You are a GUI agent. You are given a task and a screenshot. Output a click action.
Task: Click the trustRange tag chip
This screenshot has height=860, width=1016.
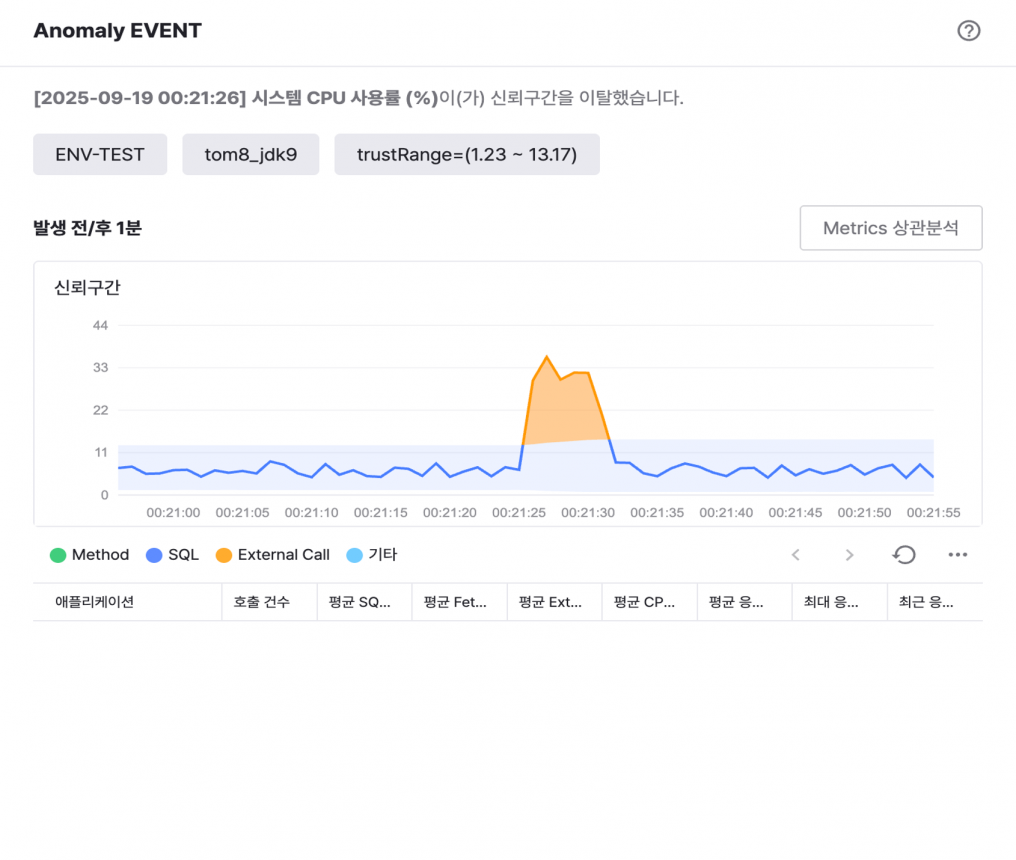click(467, 155)
